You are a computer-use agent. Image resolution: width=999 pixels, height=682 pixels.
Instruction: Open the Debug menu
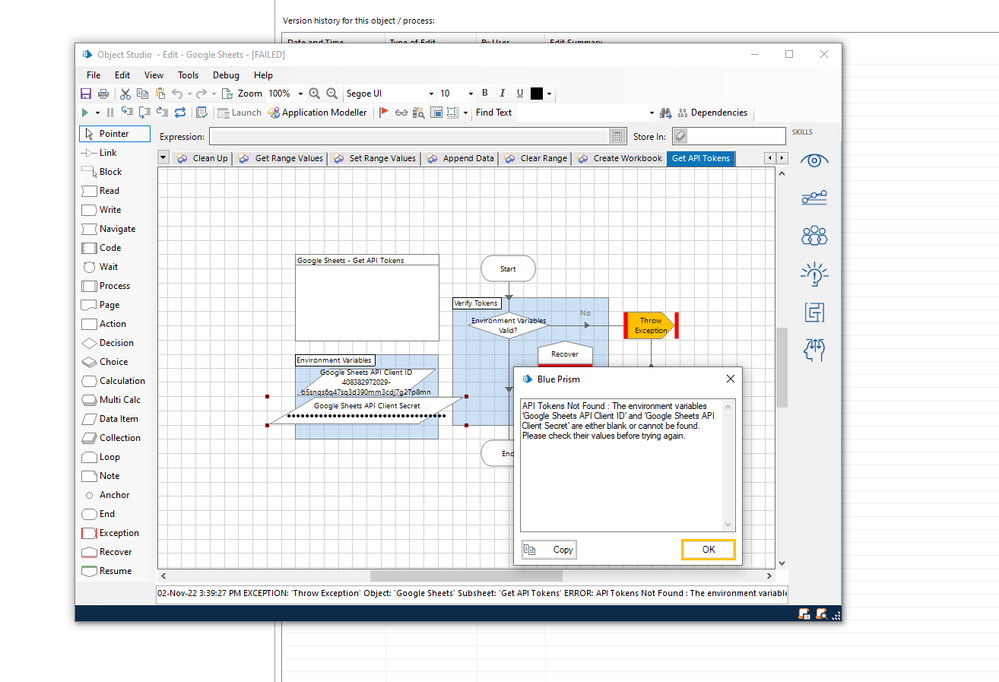225,75
